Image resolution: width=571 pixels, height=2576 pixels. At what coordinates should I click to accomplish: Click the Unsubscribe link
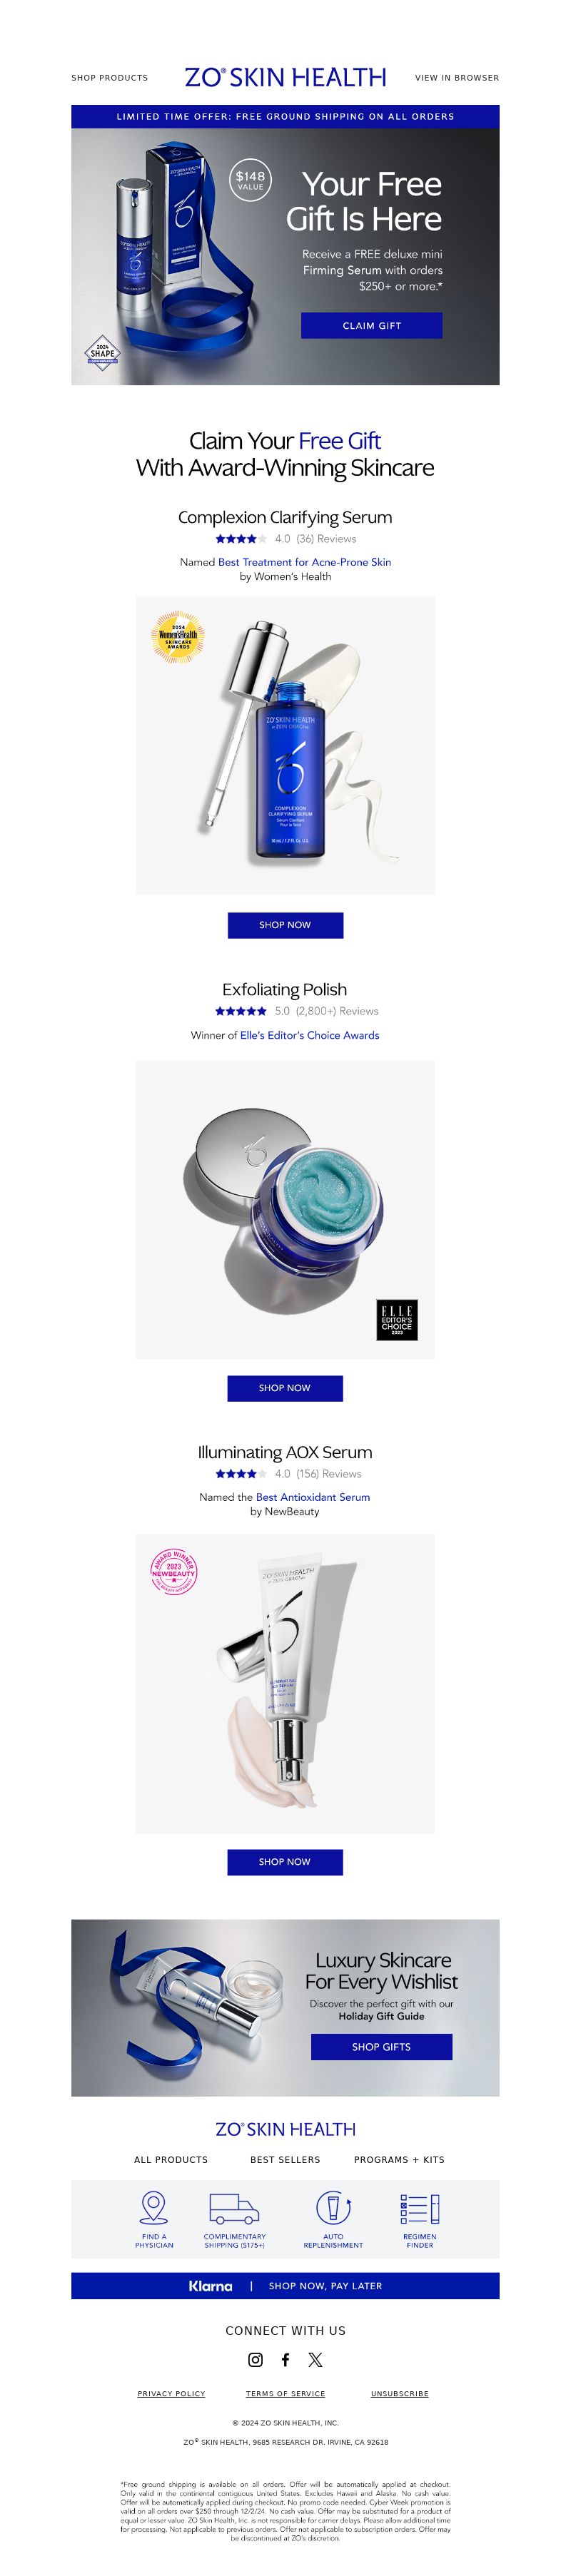click(x=399, y=2393)
